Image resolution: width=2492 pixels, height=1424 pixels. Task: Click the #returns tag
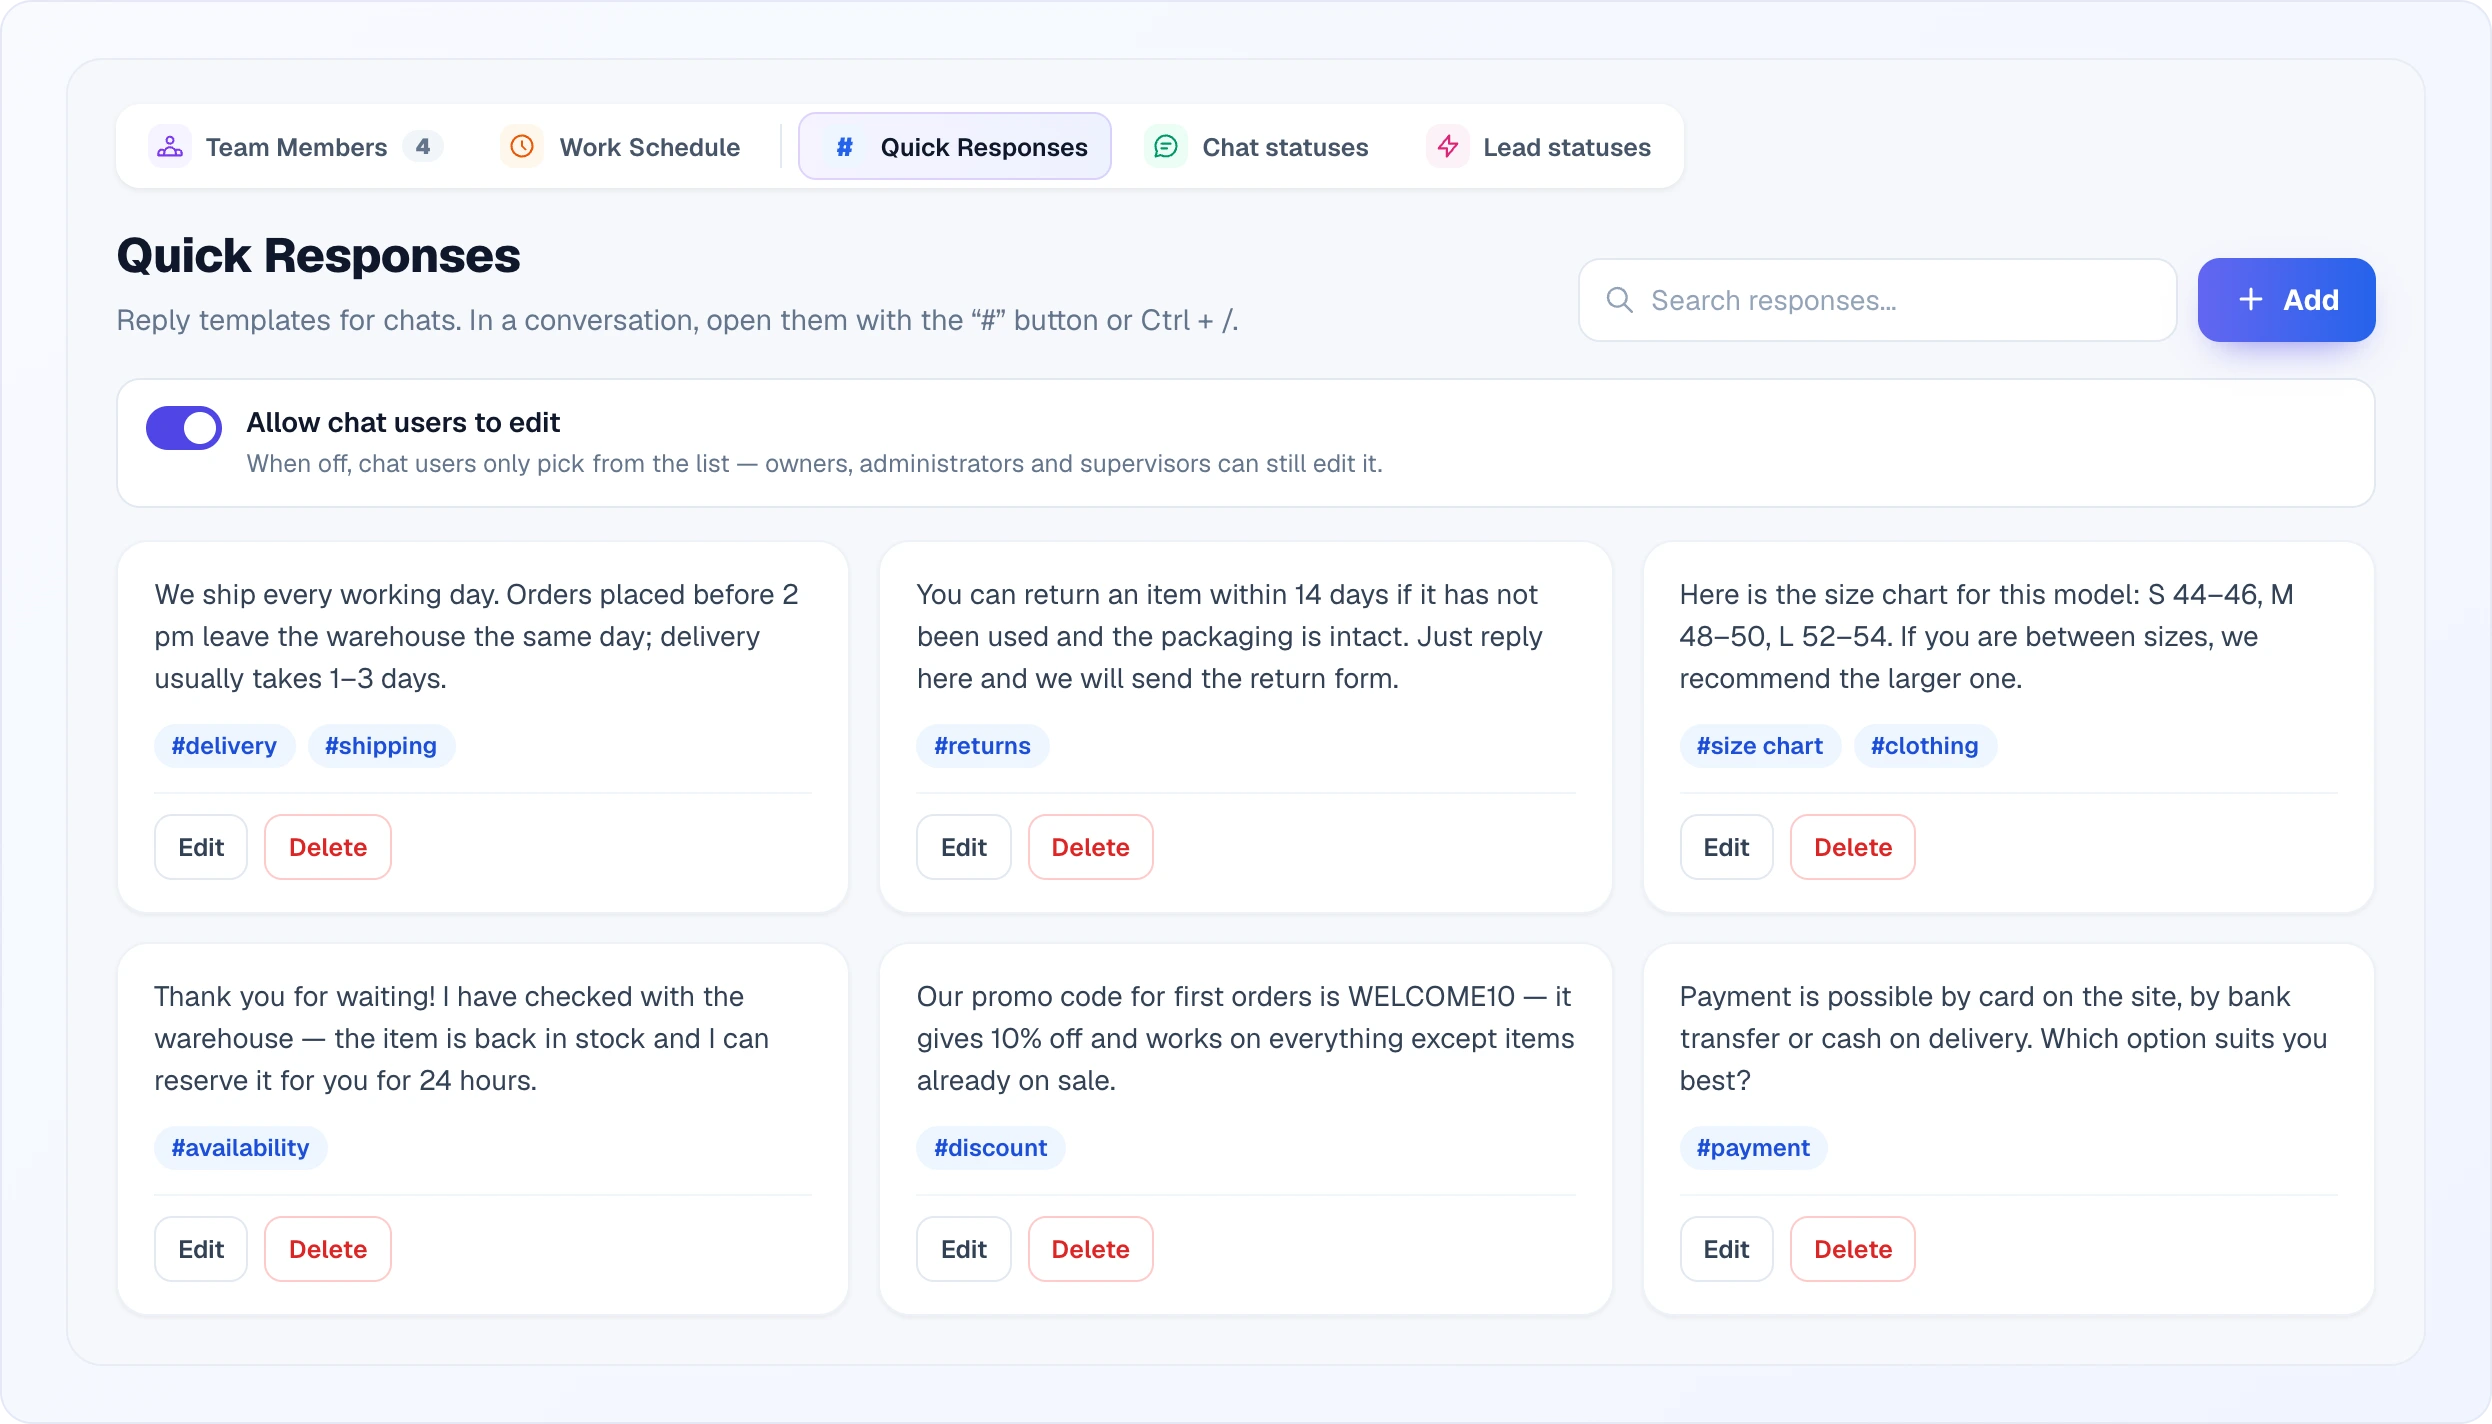pos(982,746)
